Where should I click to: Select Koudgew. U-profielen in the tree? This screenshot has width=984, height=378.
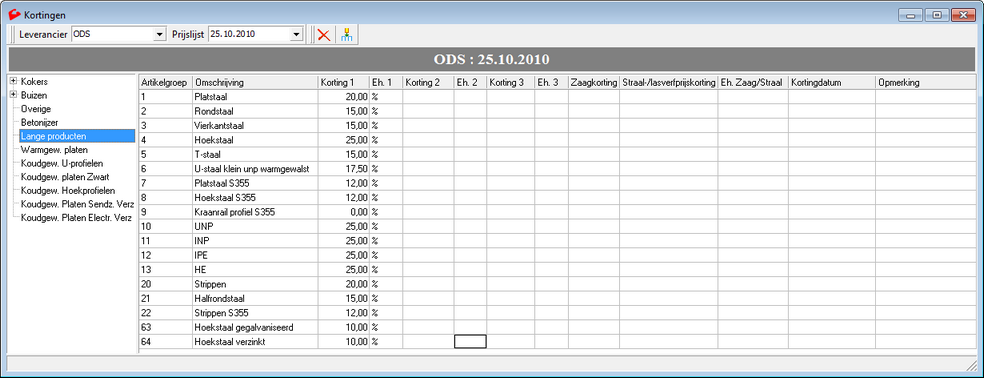click(62, 163)
